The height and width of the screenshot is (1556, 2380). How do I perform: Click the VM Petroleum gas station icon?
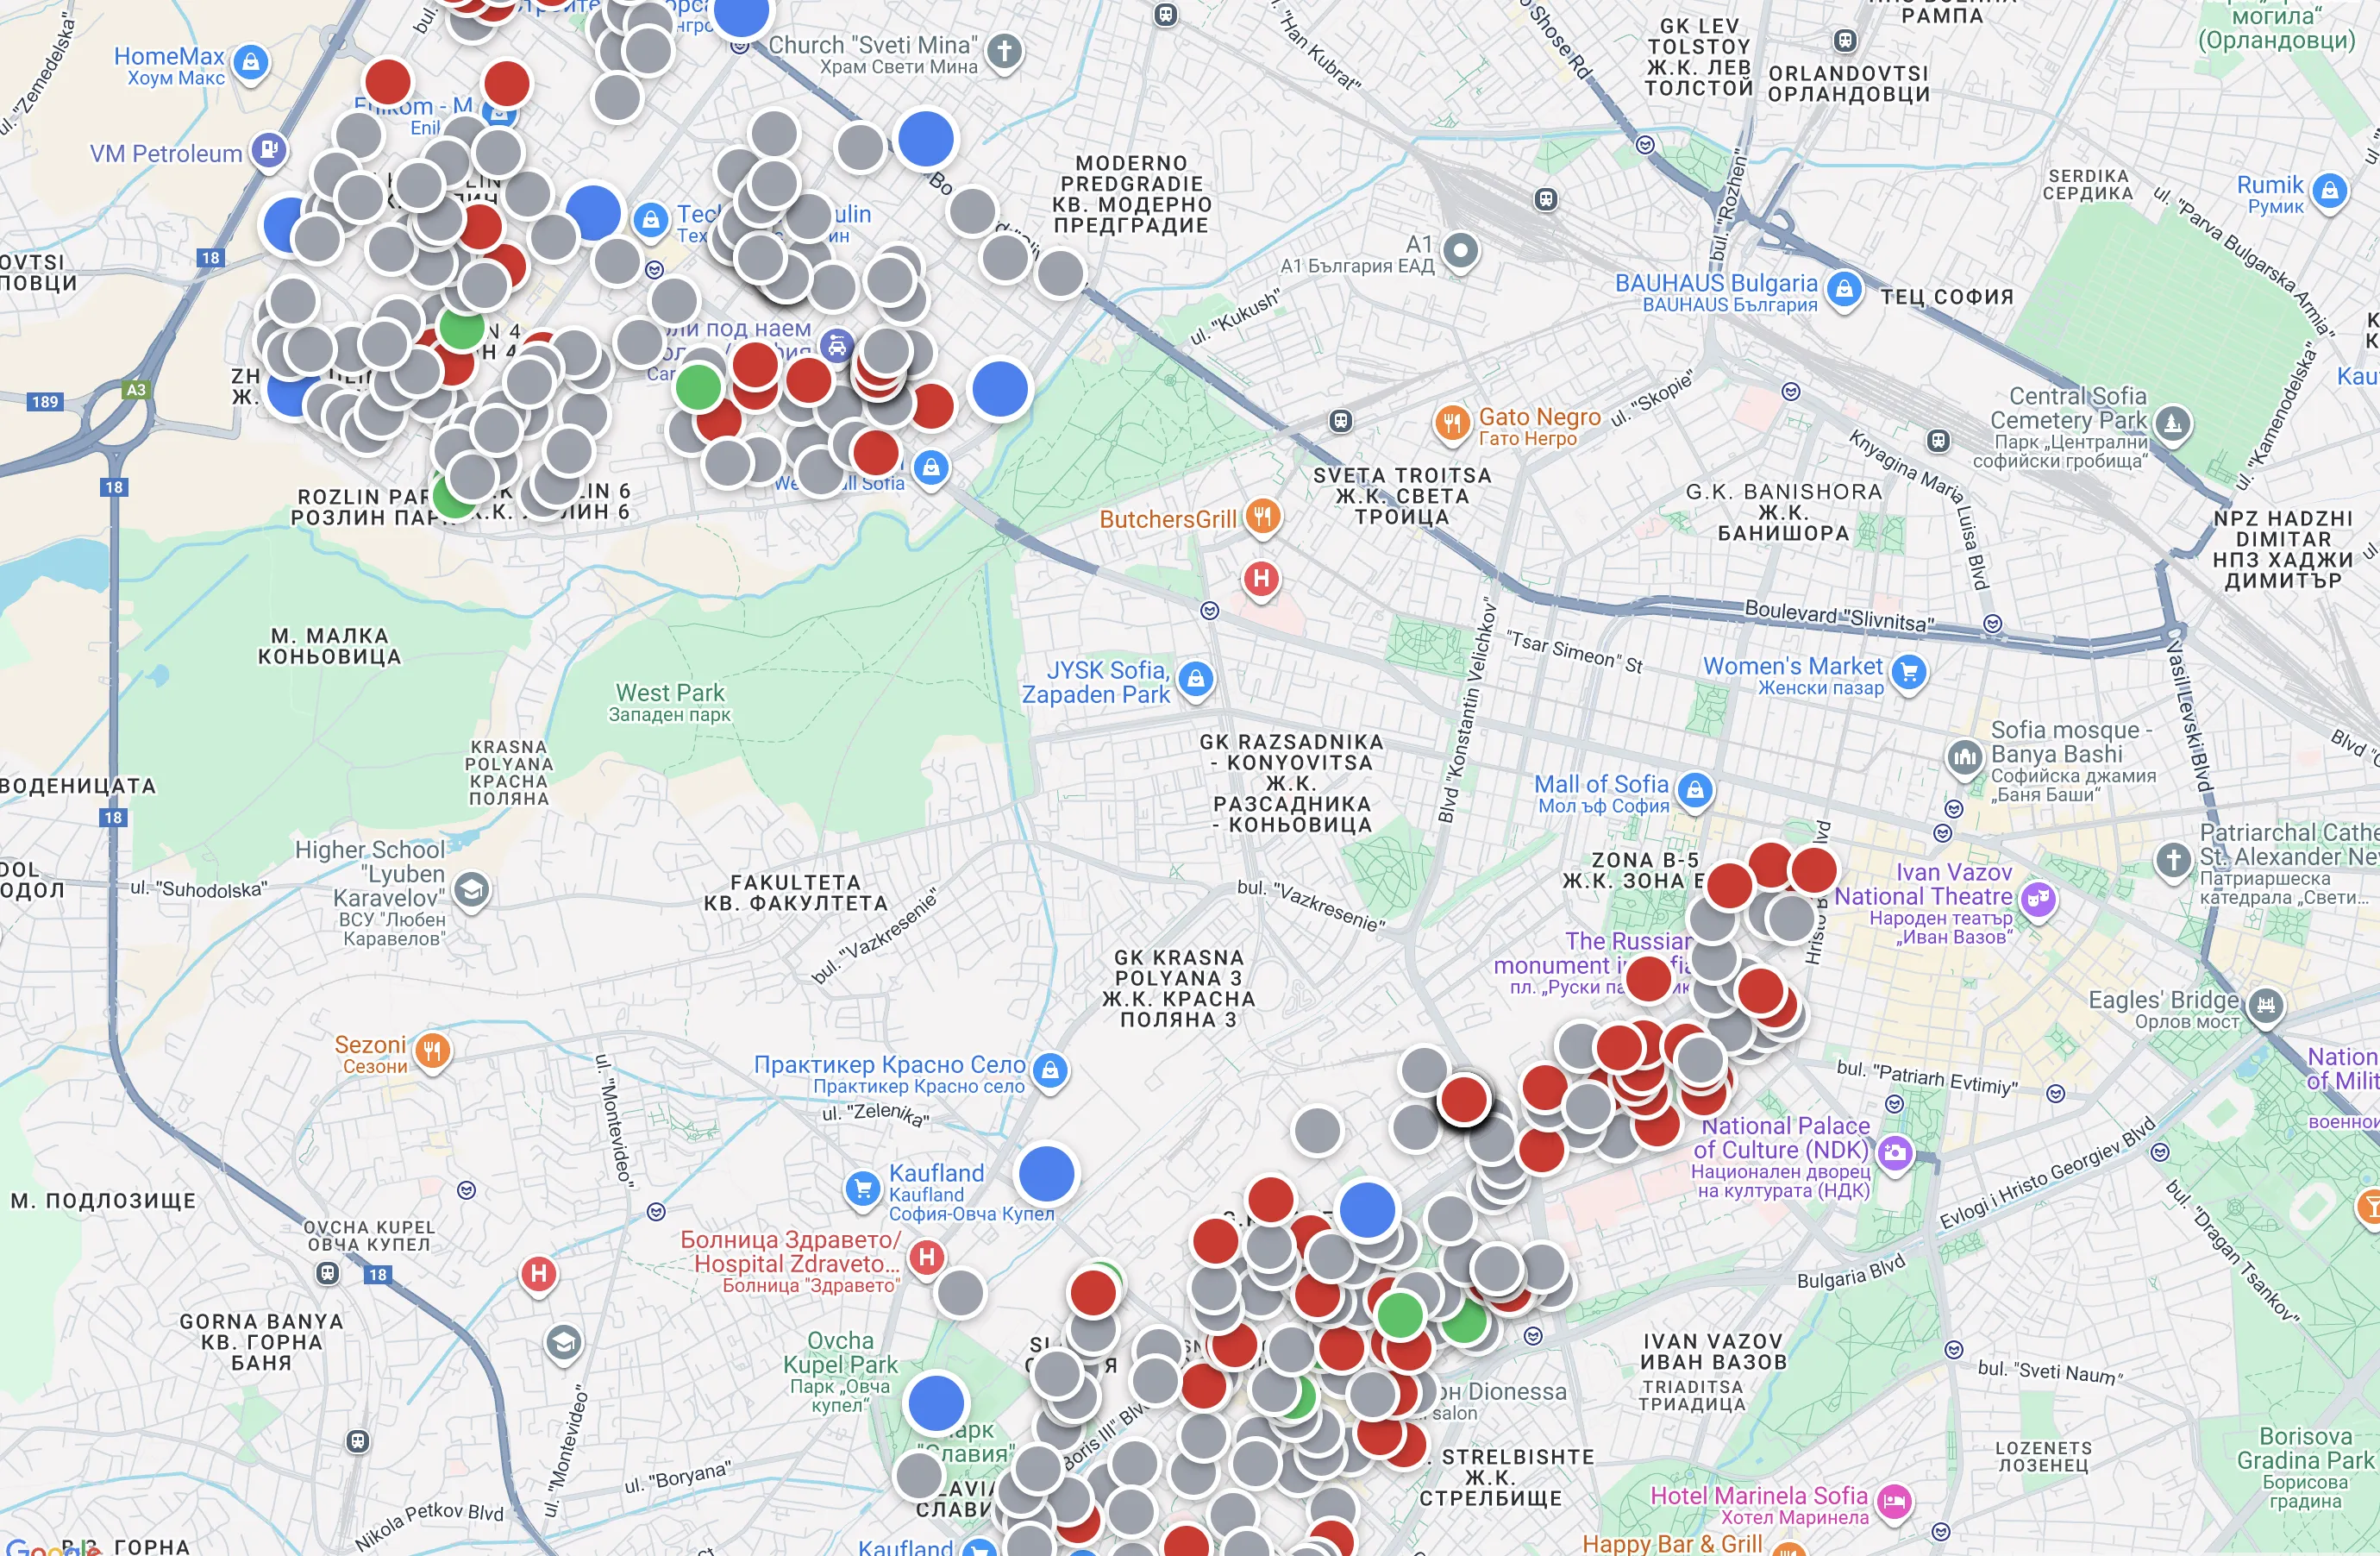pos(267,151)
